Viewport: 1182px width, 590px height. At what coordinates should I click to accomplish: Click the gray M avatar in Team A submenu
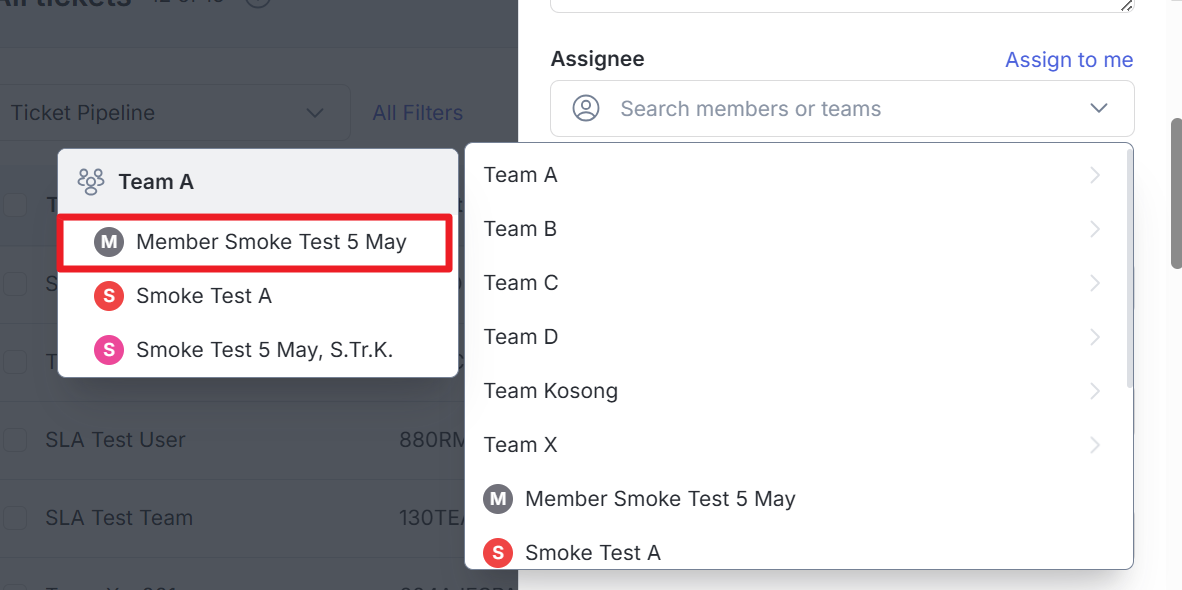pyautogui.click(x=108, y=242)
